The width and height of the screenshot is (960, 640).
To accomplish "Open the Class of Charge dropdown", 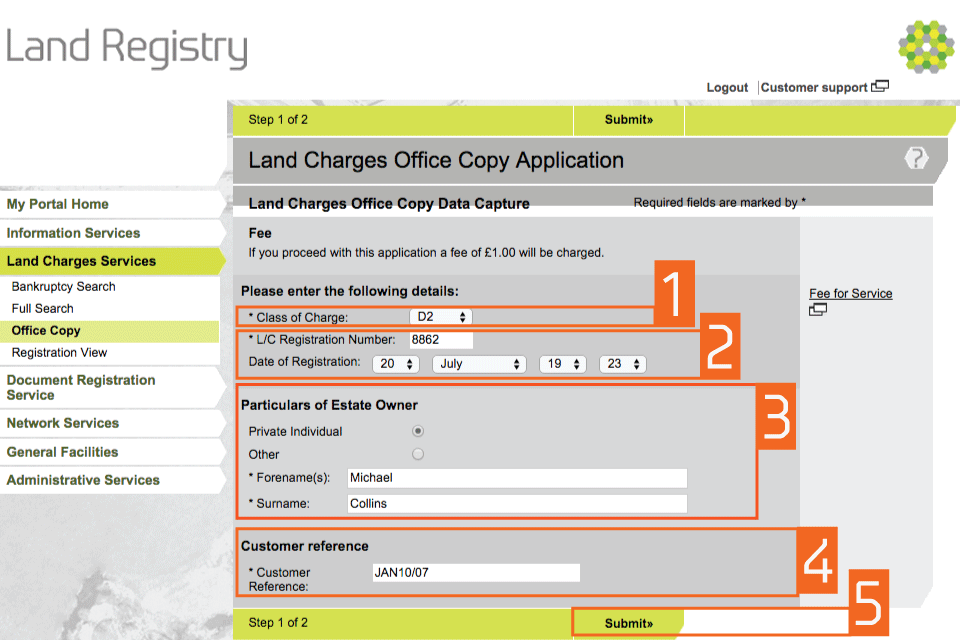I will (441, 317).
